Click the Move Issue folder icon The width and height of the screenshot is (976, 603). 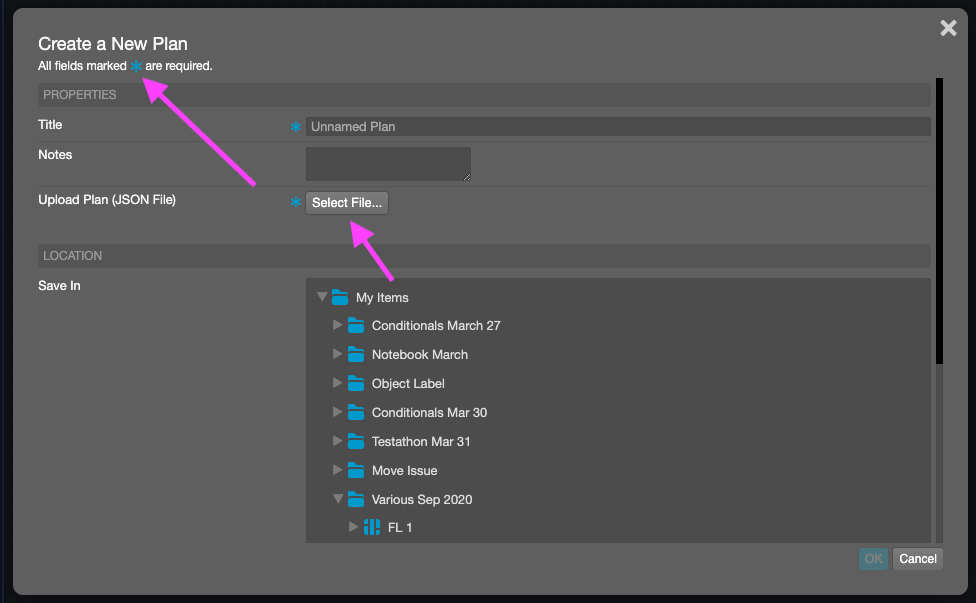(x=357, y=470)
